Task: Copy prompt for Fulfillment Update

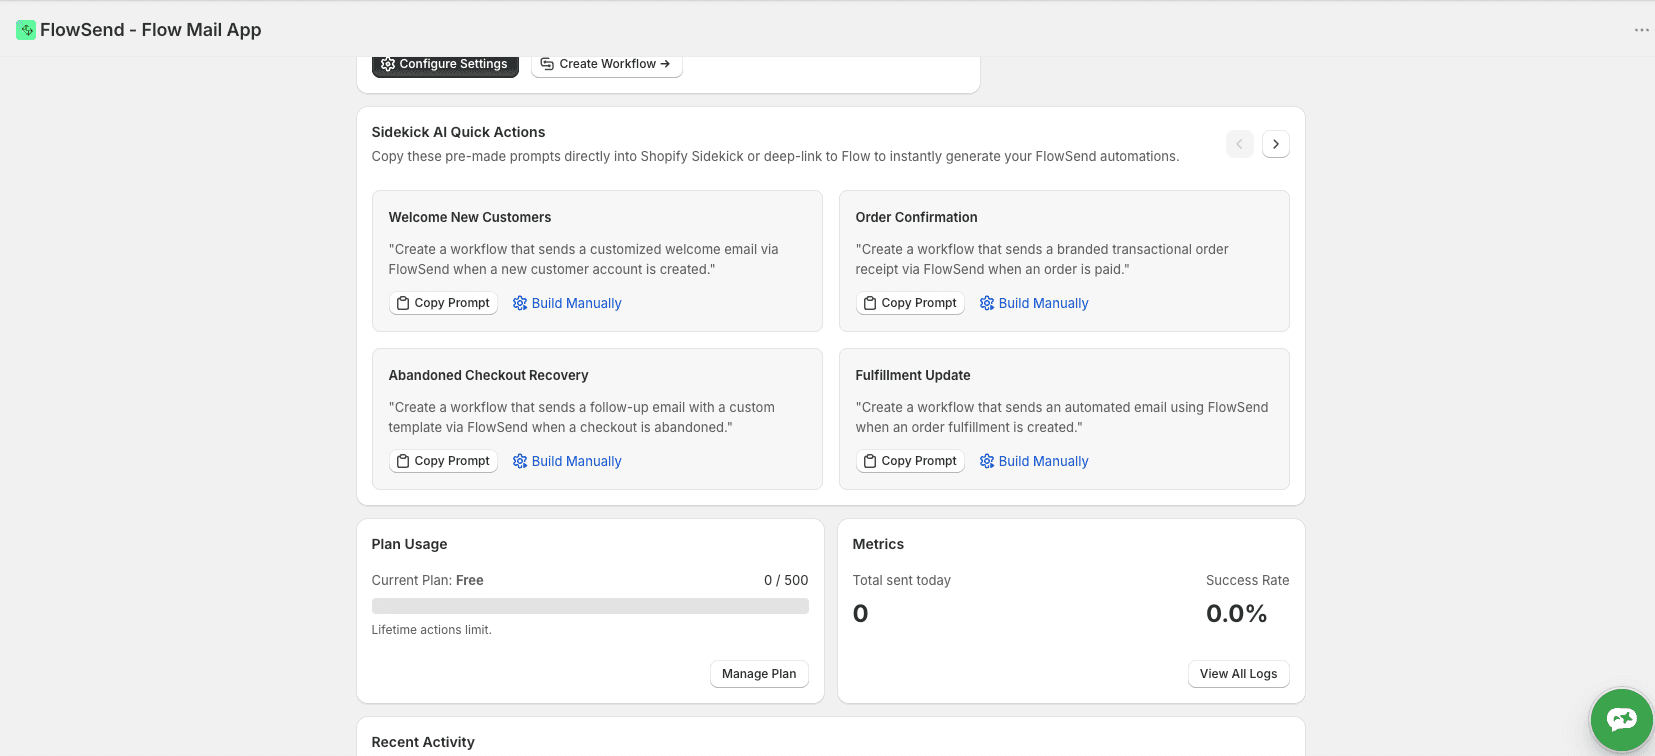Action: [x=910, y=461]
